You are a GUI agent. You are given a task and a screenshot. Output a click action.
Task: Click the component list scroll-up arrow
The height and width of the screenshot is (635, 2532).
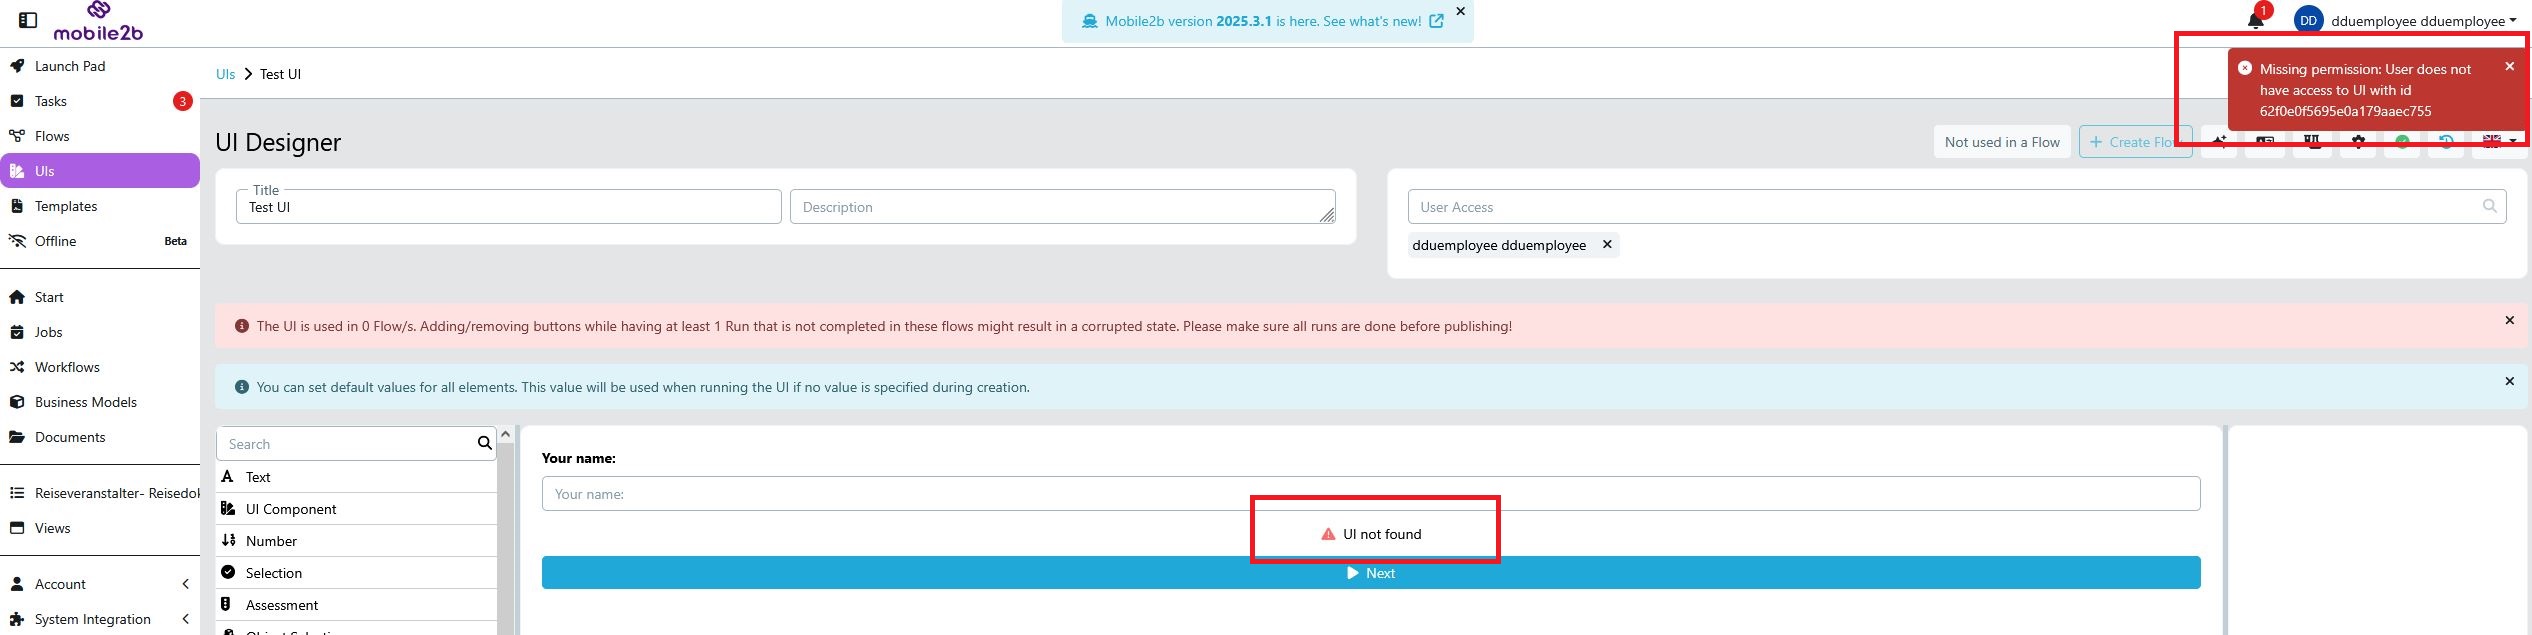(505, 434)
